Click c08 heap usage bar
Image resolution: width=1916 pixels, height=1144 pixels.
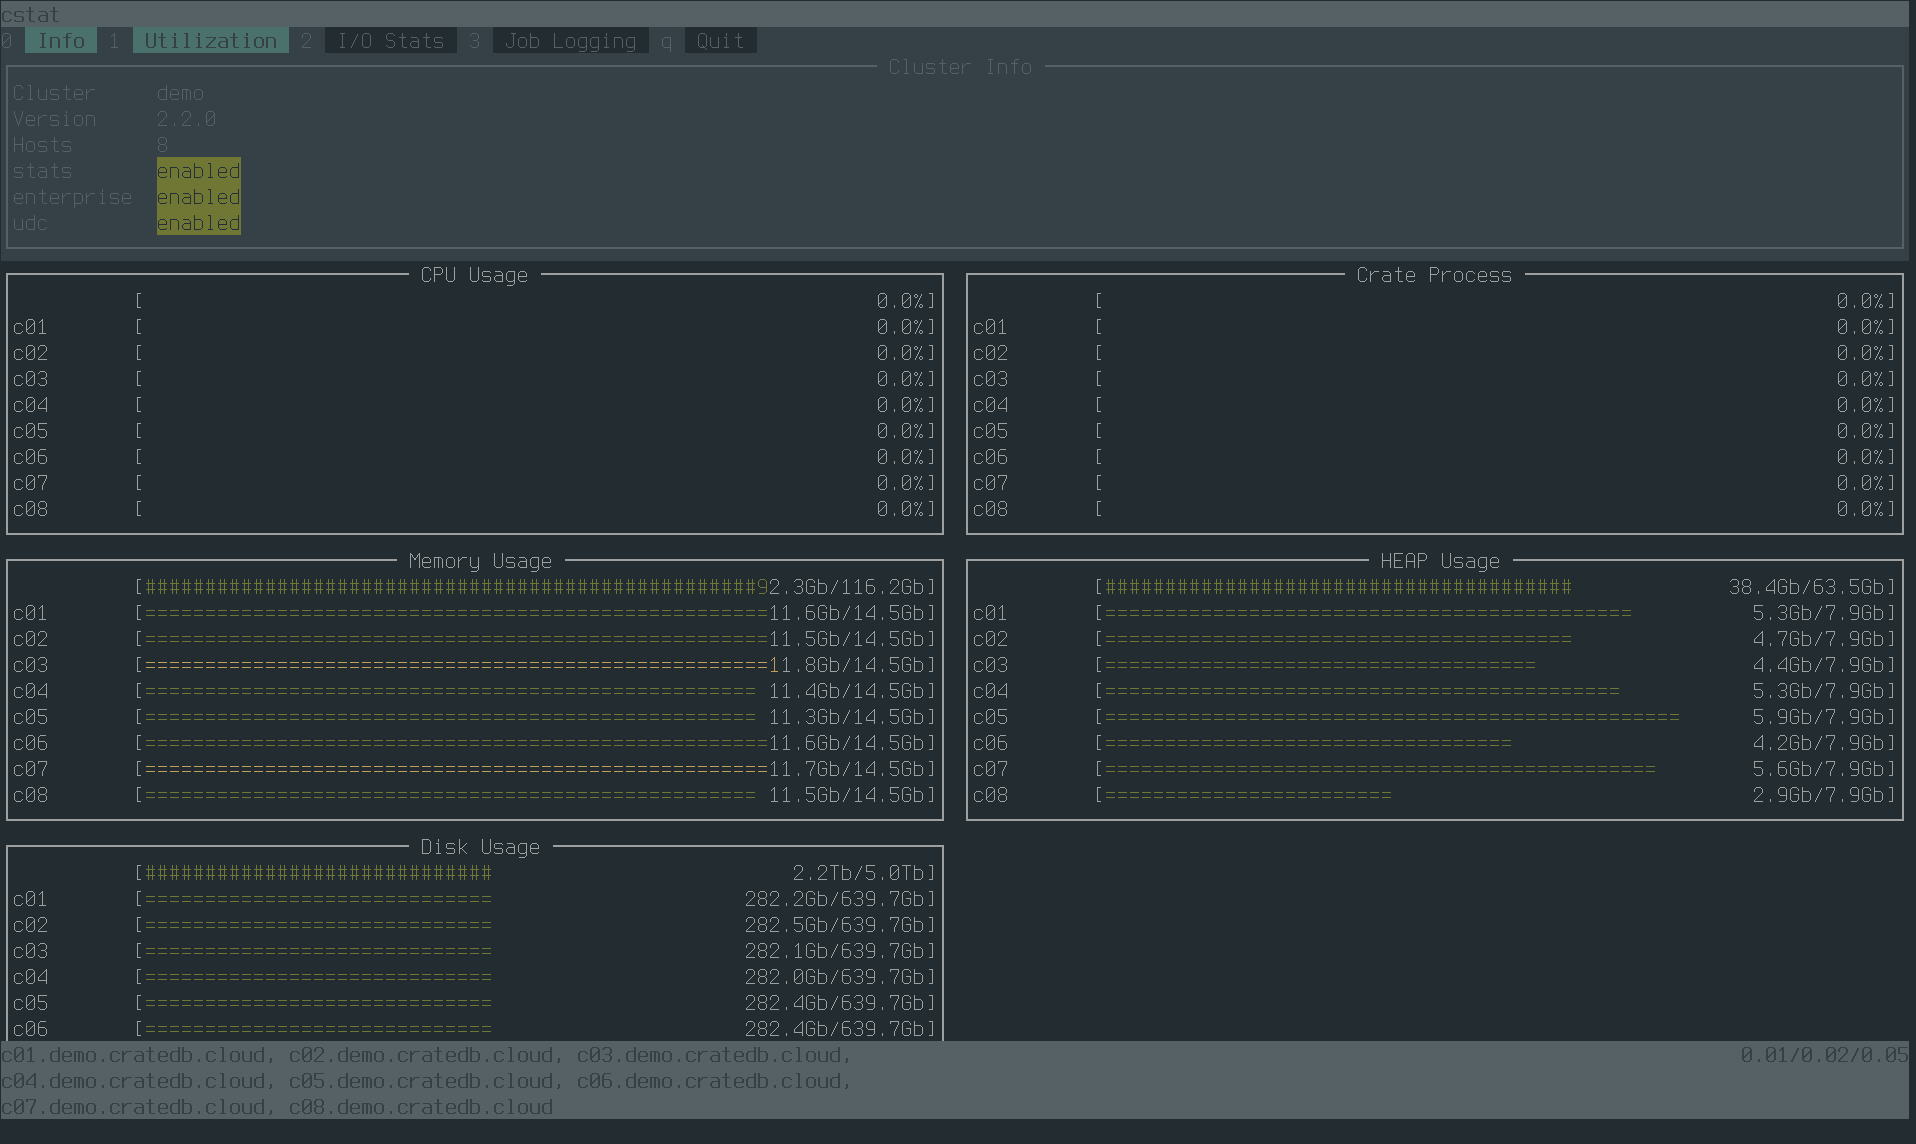[x=1495, y=795]
